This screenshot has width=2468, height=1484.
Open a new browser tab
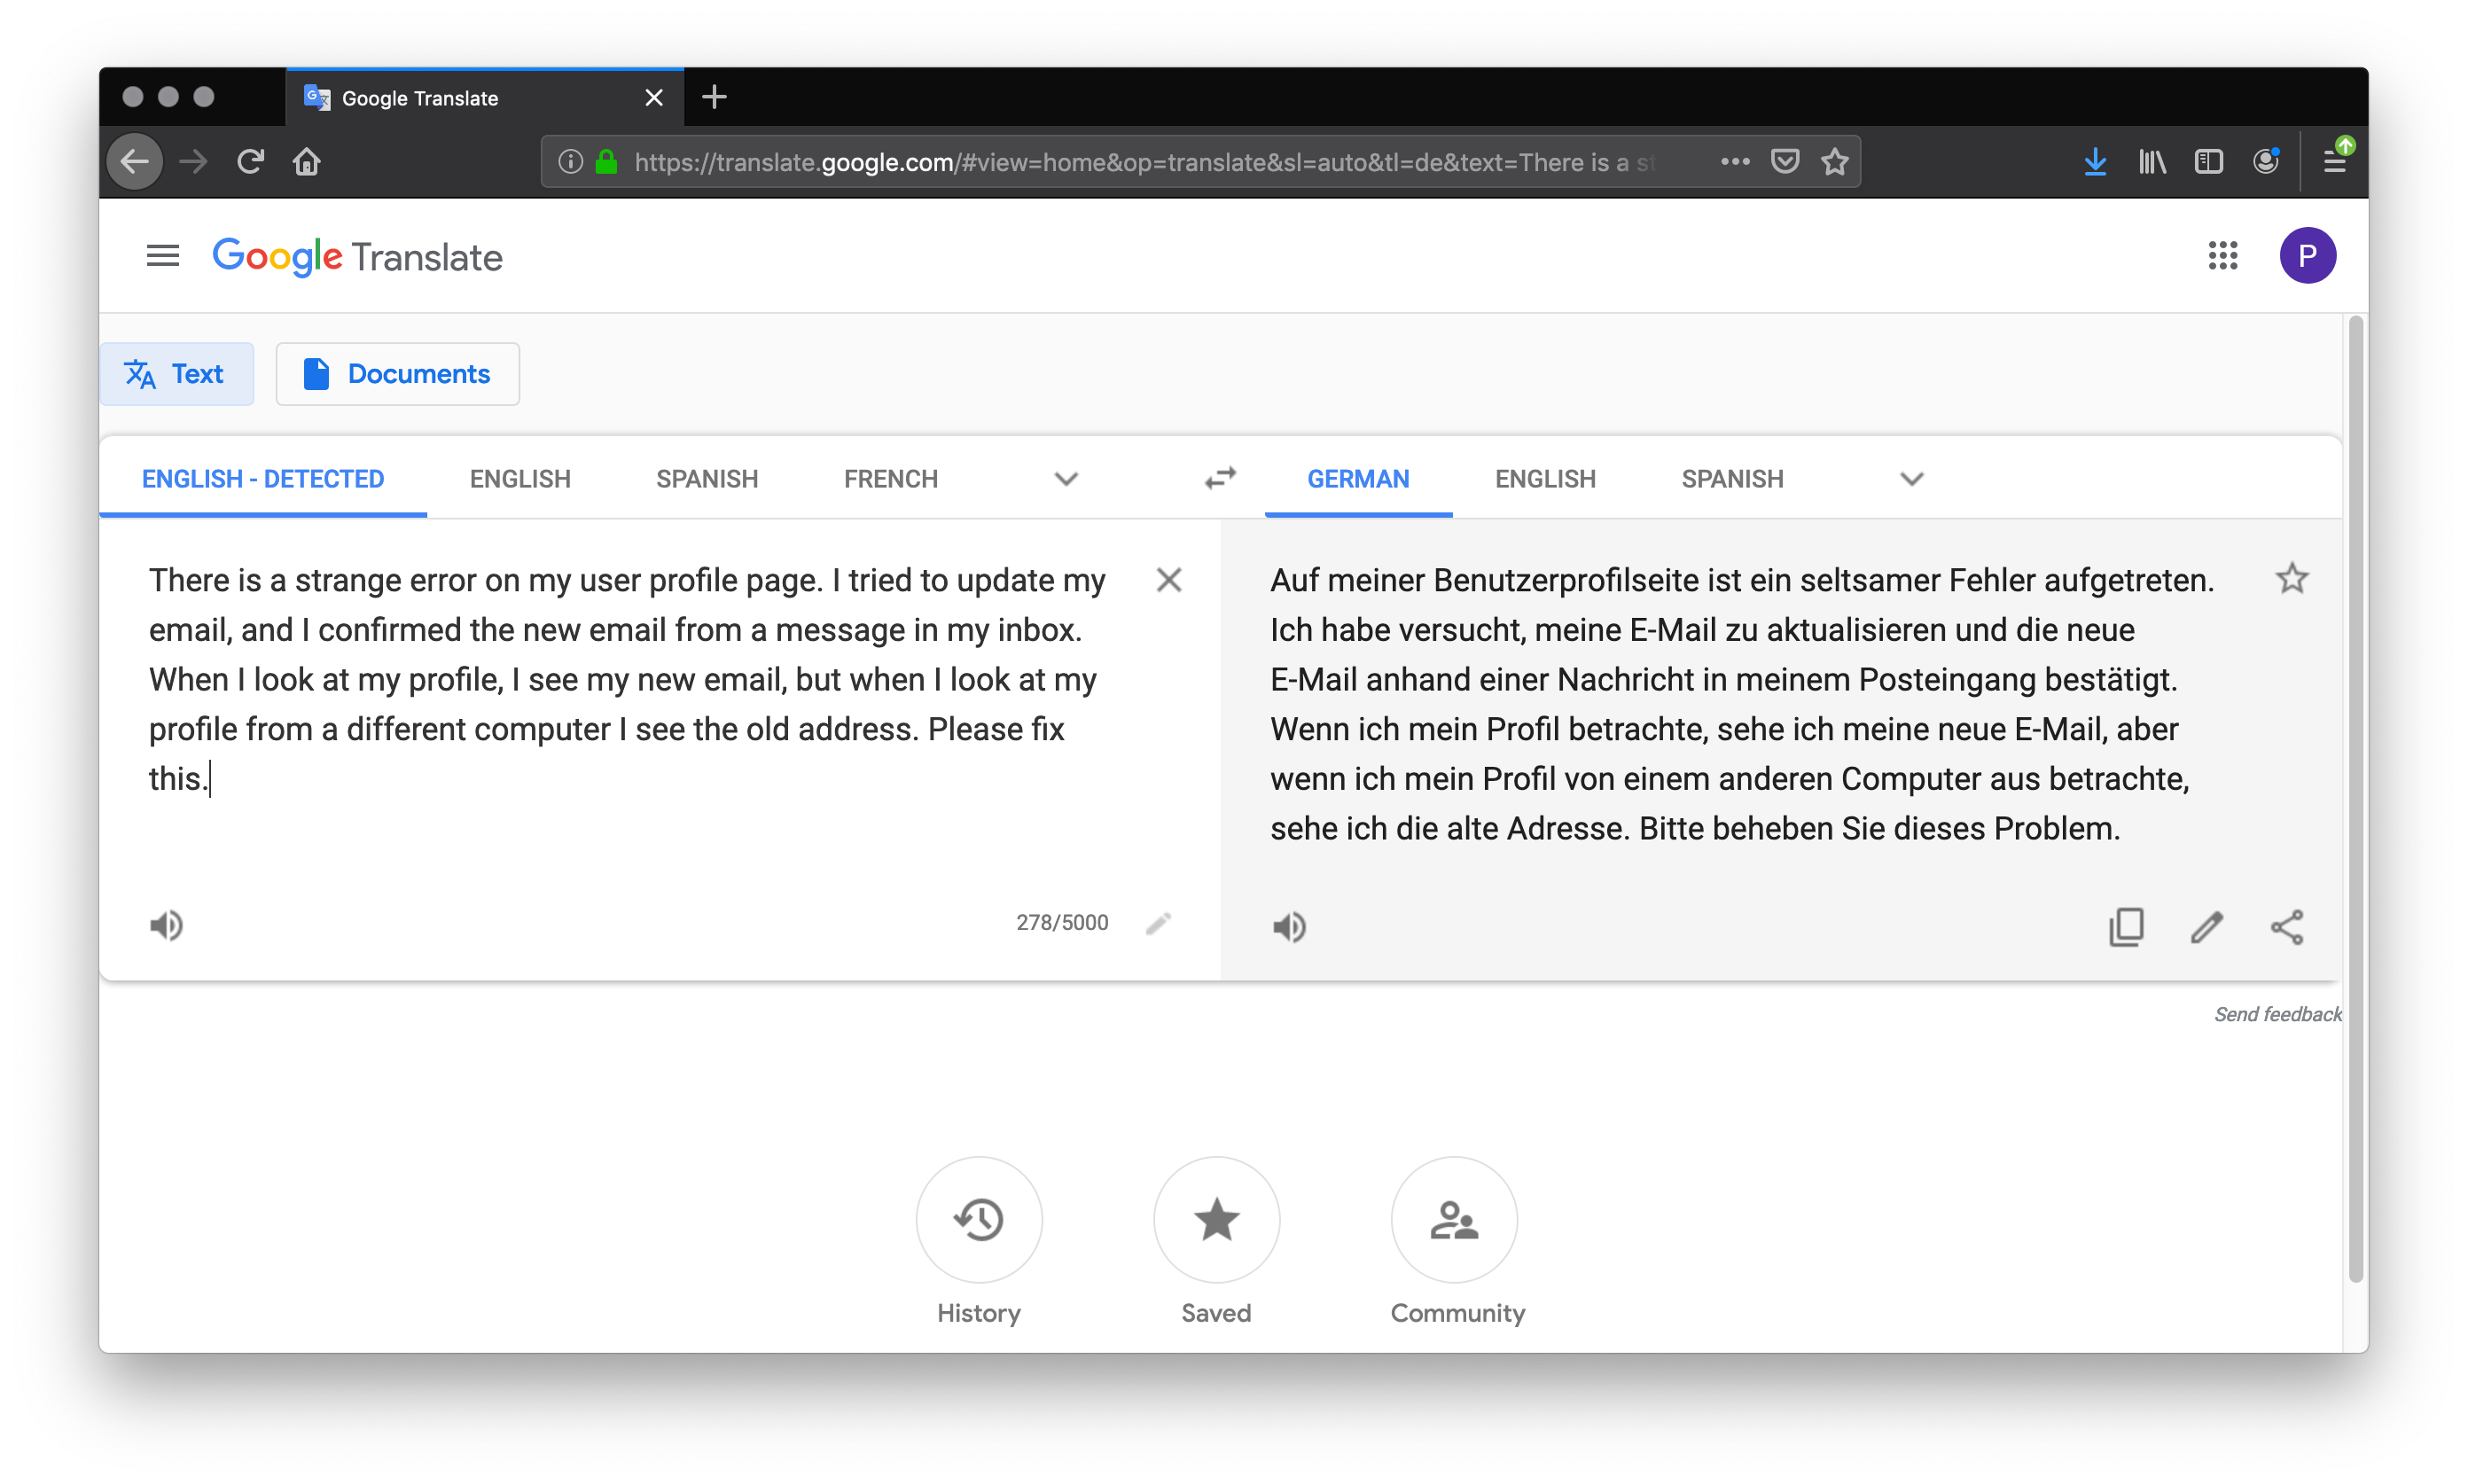[x=714, y=97]
